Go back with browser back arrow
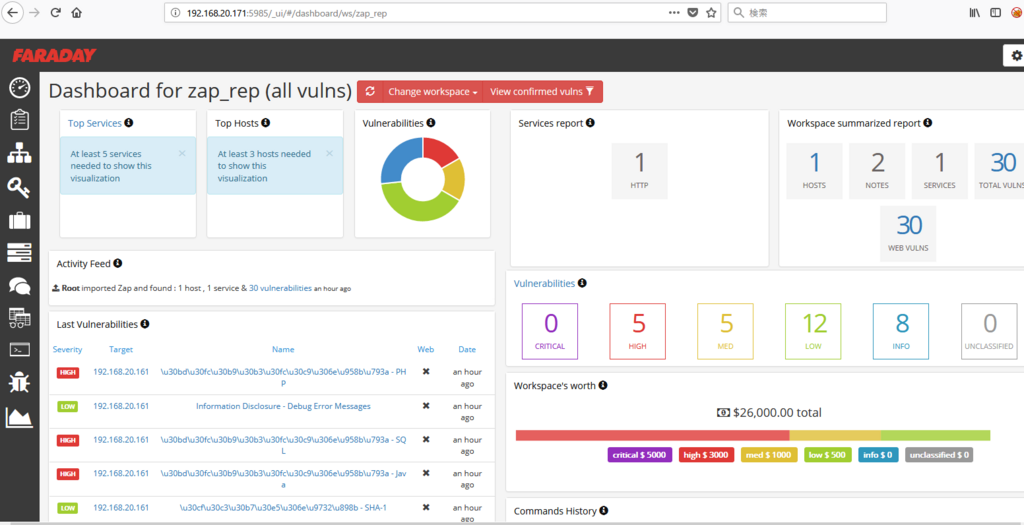This screenshot has width=1024, height=525. pos(12,12)
